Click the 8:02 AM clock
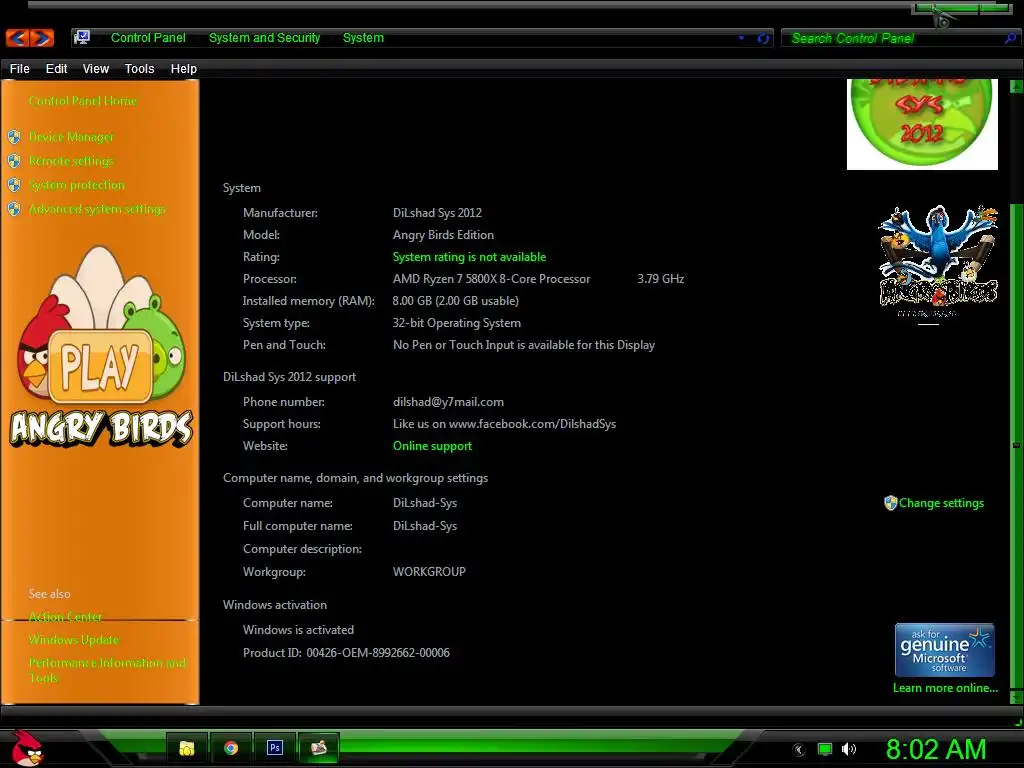 [x=936, y=750]
